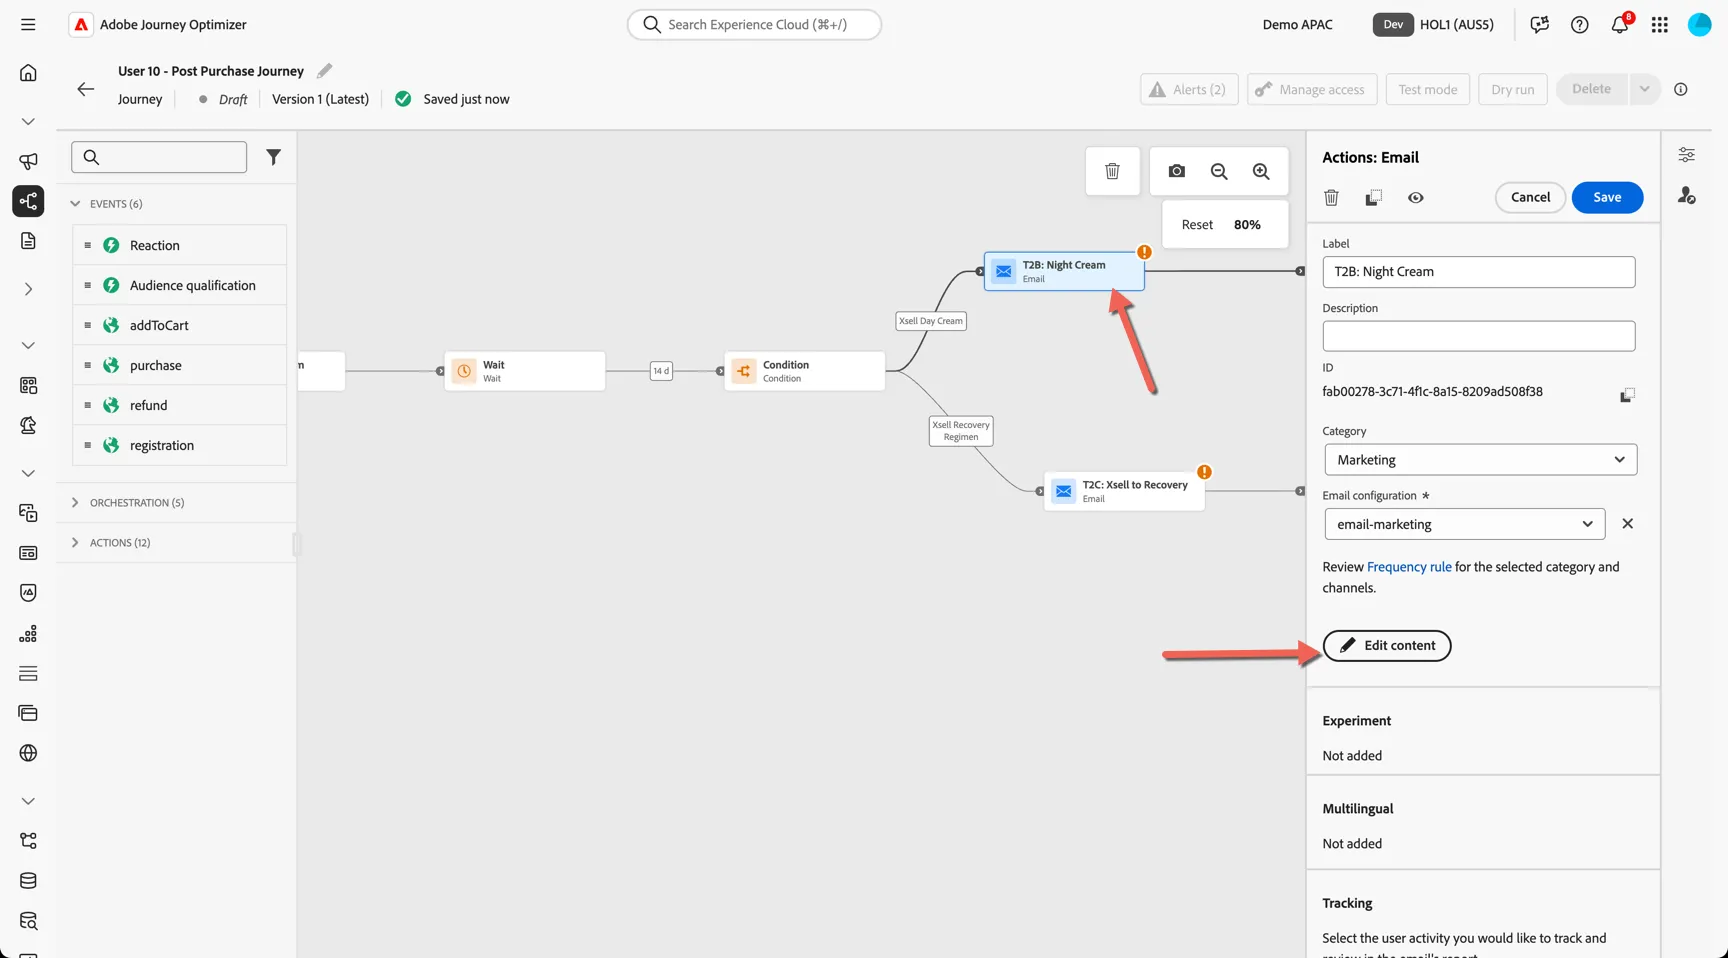Click the Search Experience Cloud bar
The height and width of the screenshot is (958, 1728).
point(754,24)
